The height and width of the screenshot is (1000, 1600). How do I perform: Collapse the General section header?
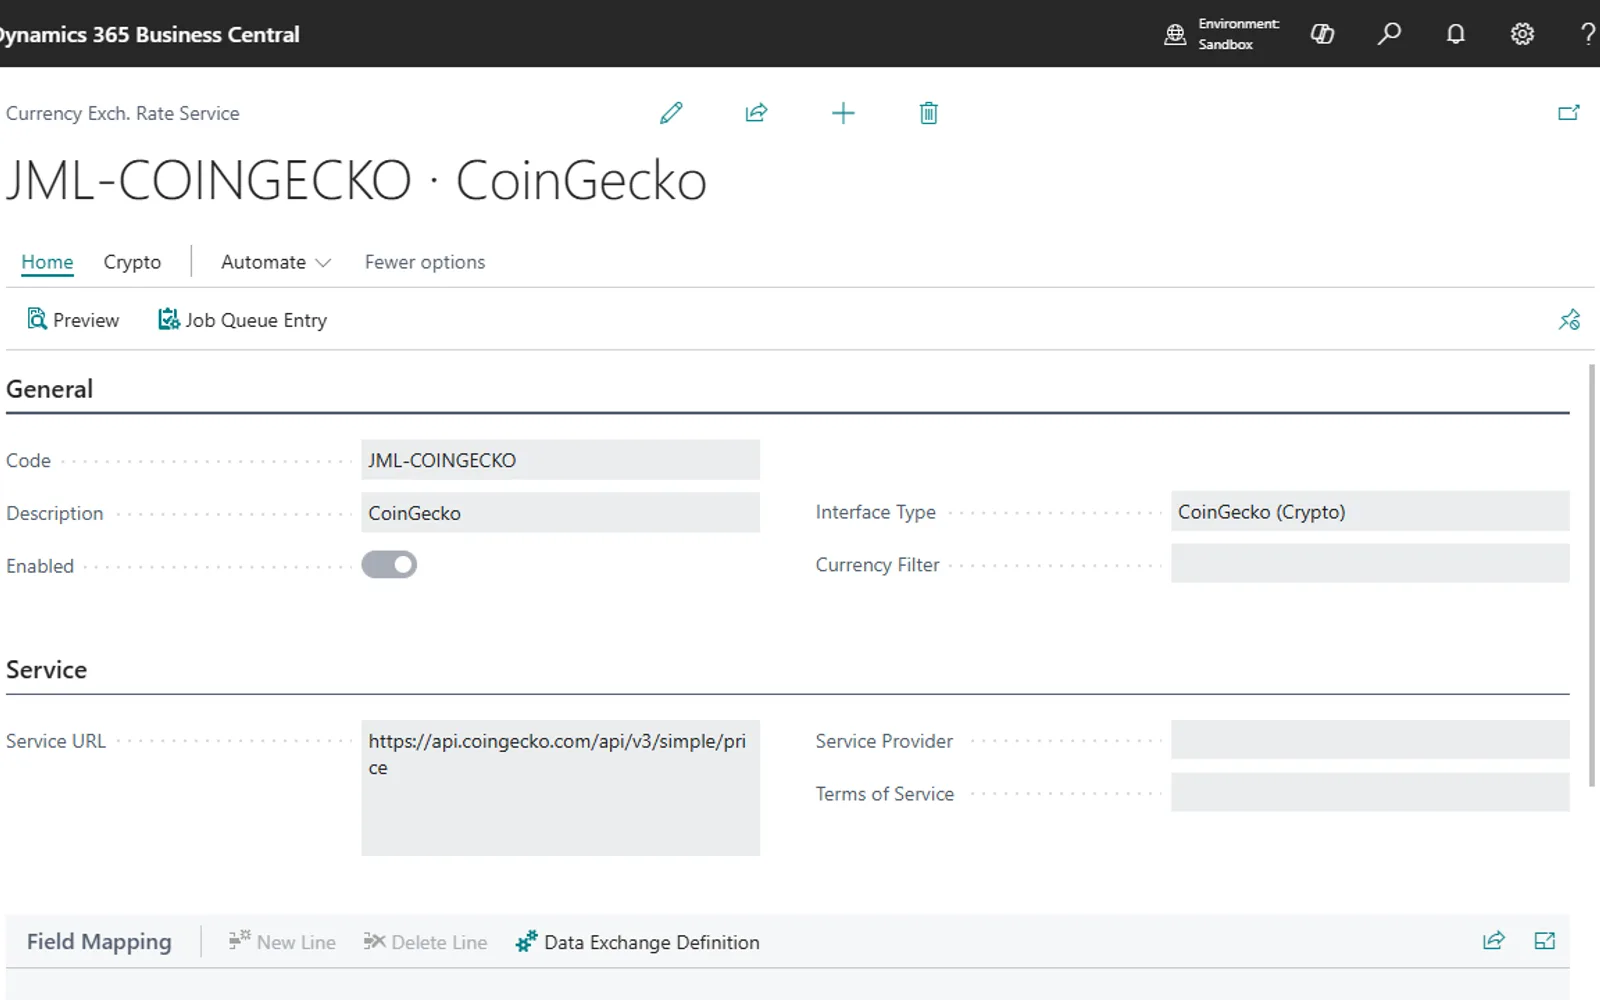coord(50,389)
